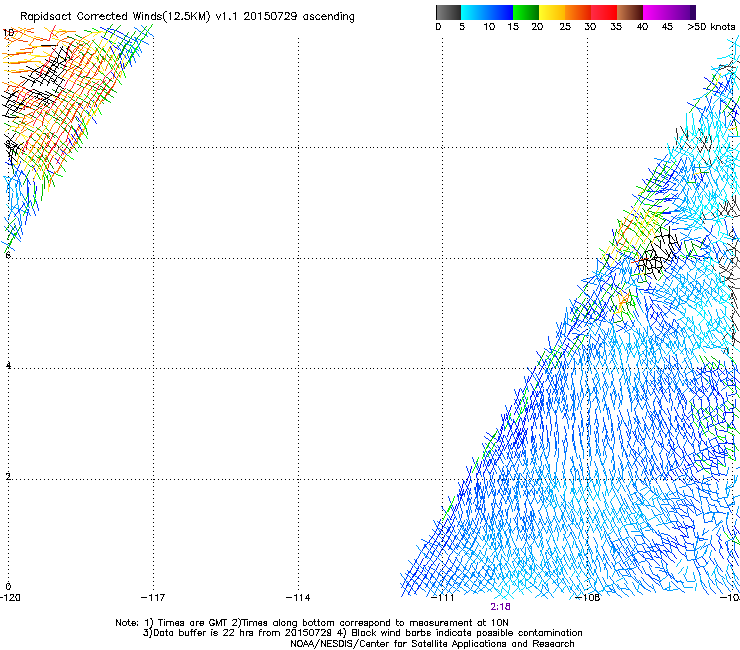Click the legend tick label 10

tap(489, 27)
